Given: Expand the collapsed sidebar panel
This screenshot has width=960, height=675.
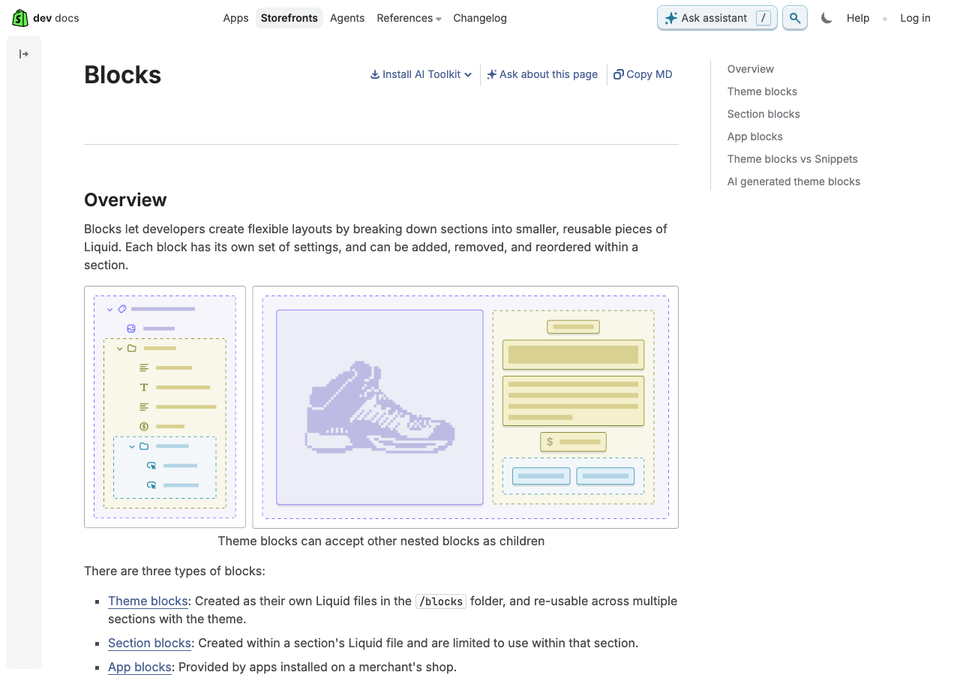Looking at the screenshot, I should [x=24, y=54].
